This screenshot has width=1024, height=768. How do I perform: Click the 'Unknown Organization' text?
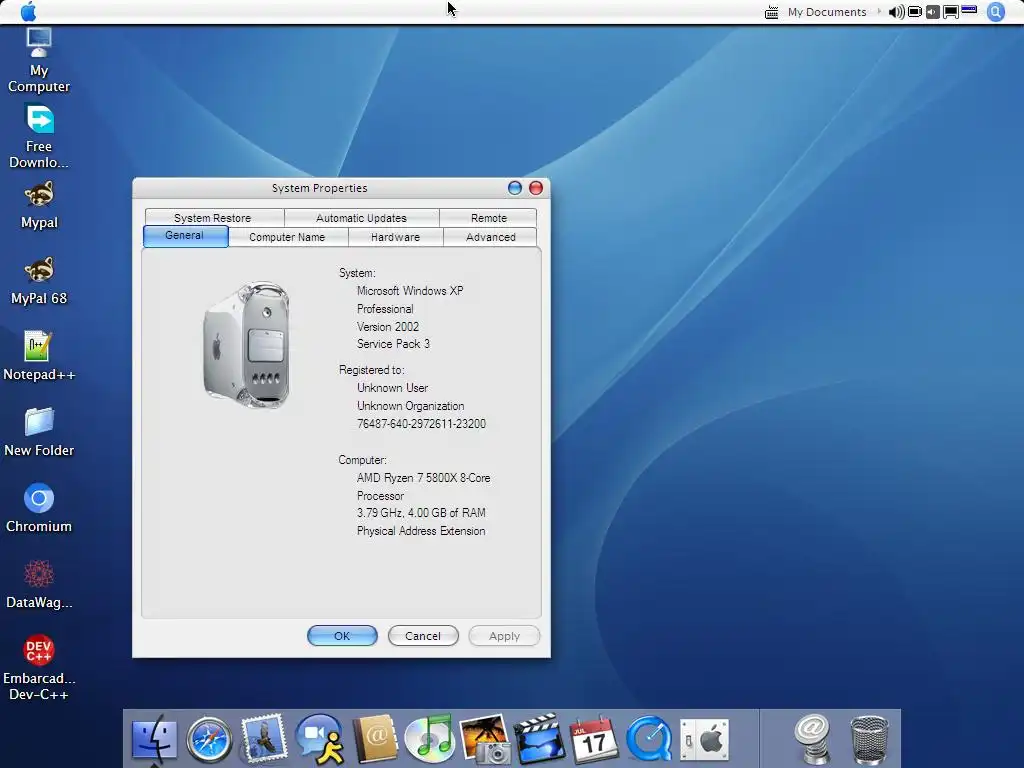pos(411,406)
